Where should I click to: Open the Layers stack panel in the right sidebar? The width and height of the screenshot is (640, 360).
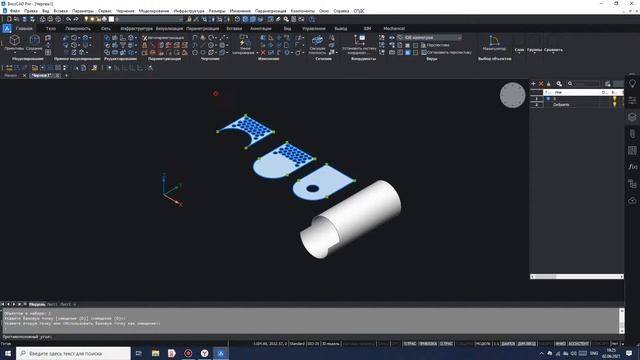coord(632,117)
